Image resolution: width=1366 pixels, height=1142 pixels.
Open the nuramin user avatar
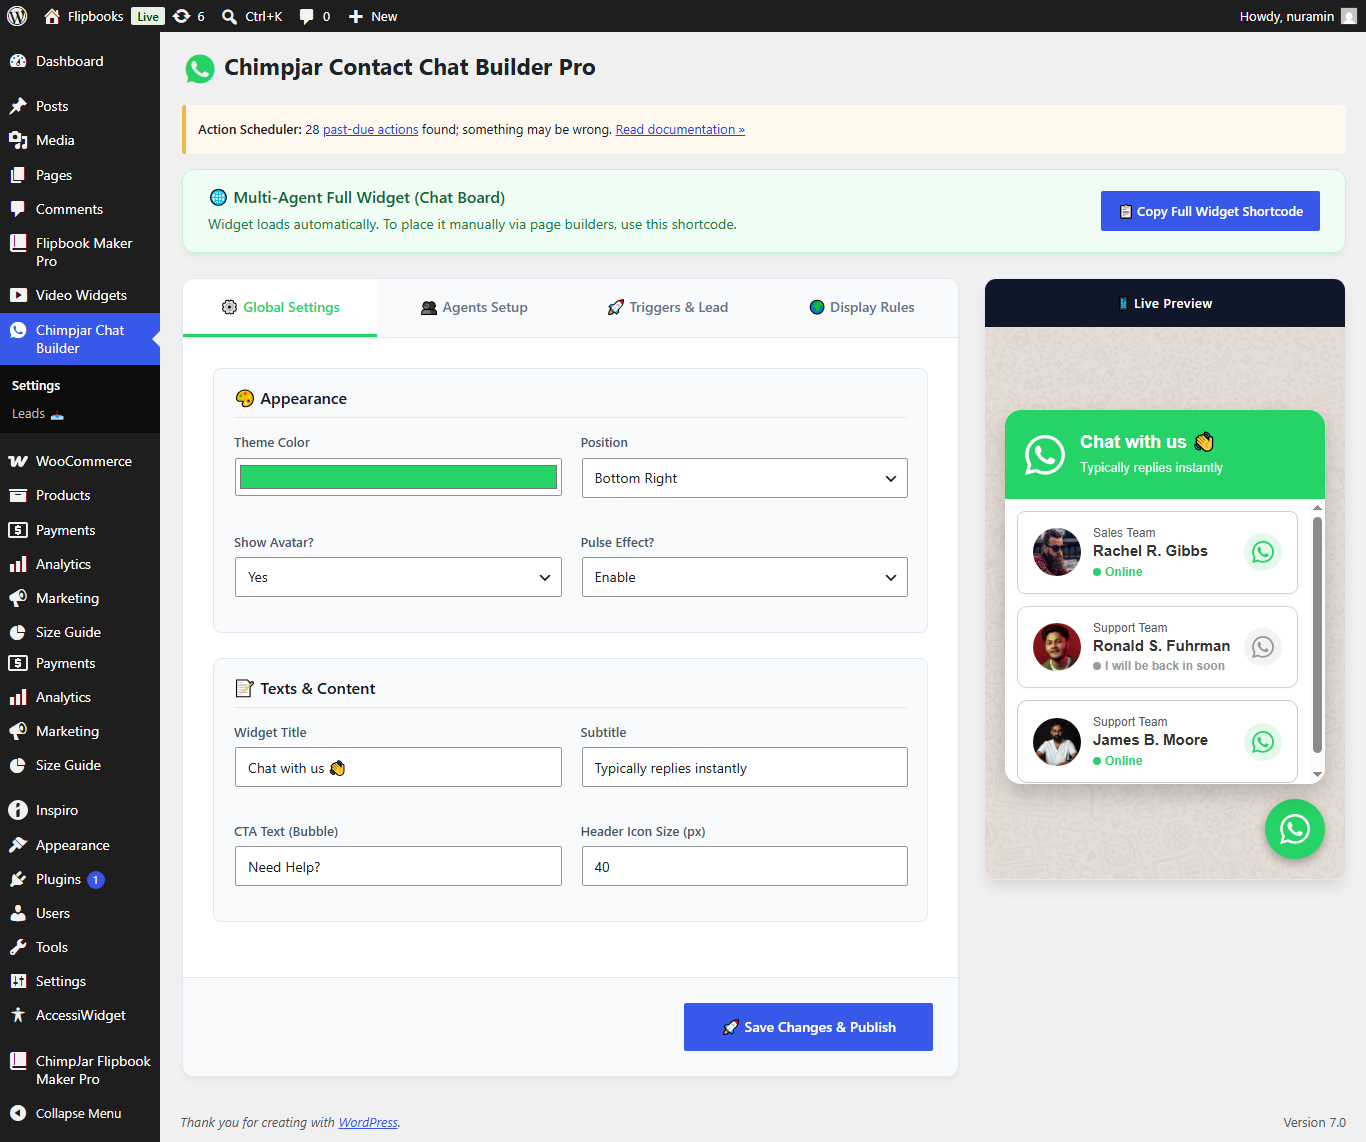pyautogui.click(x=1349, y=16)
